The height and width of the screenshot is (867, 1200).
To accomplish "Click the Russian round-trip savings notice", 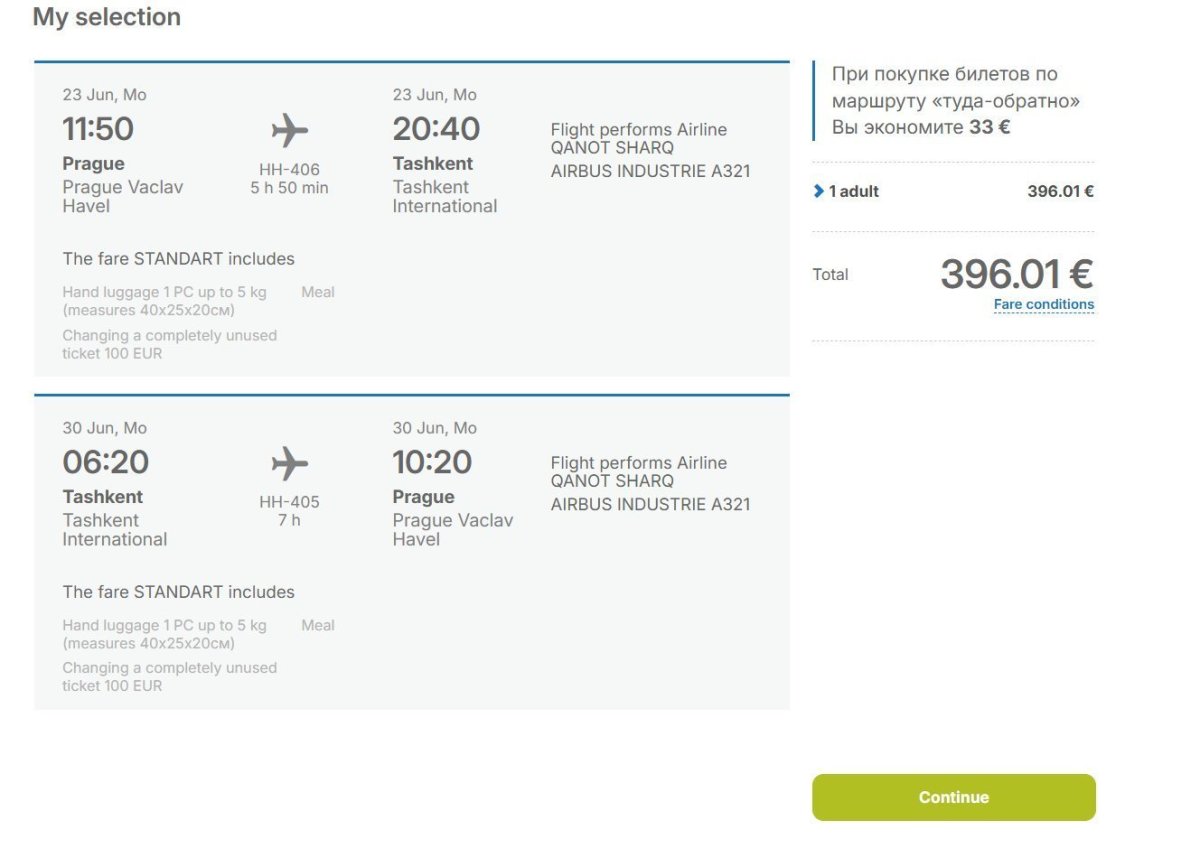I will [955, 101].
